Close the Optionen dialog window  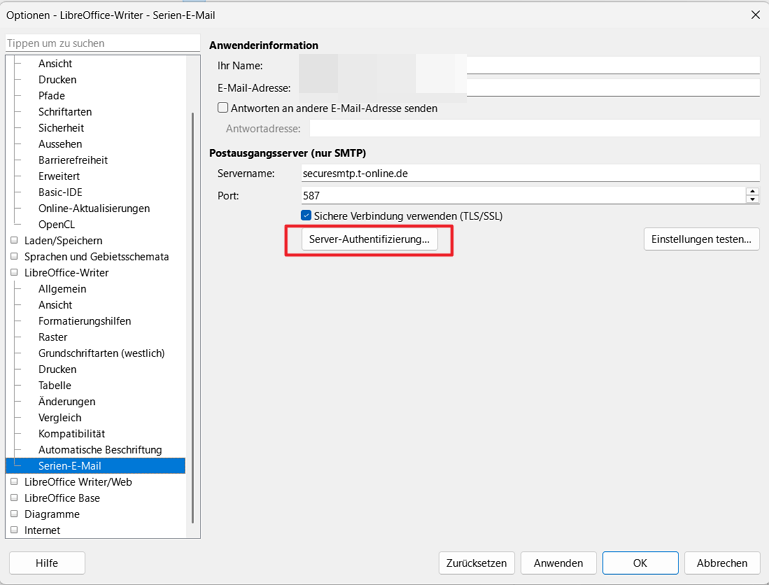pyautogui.click(x=755, y=15)
